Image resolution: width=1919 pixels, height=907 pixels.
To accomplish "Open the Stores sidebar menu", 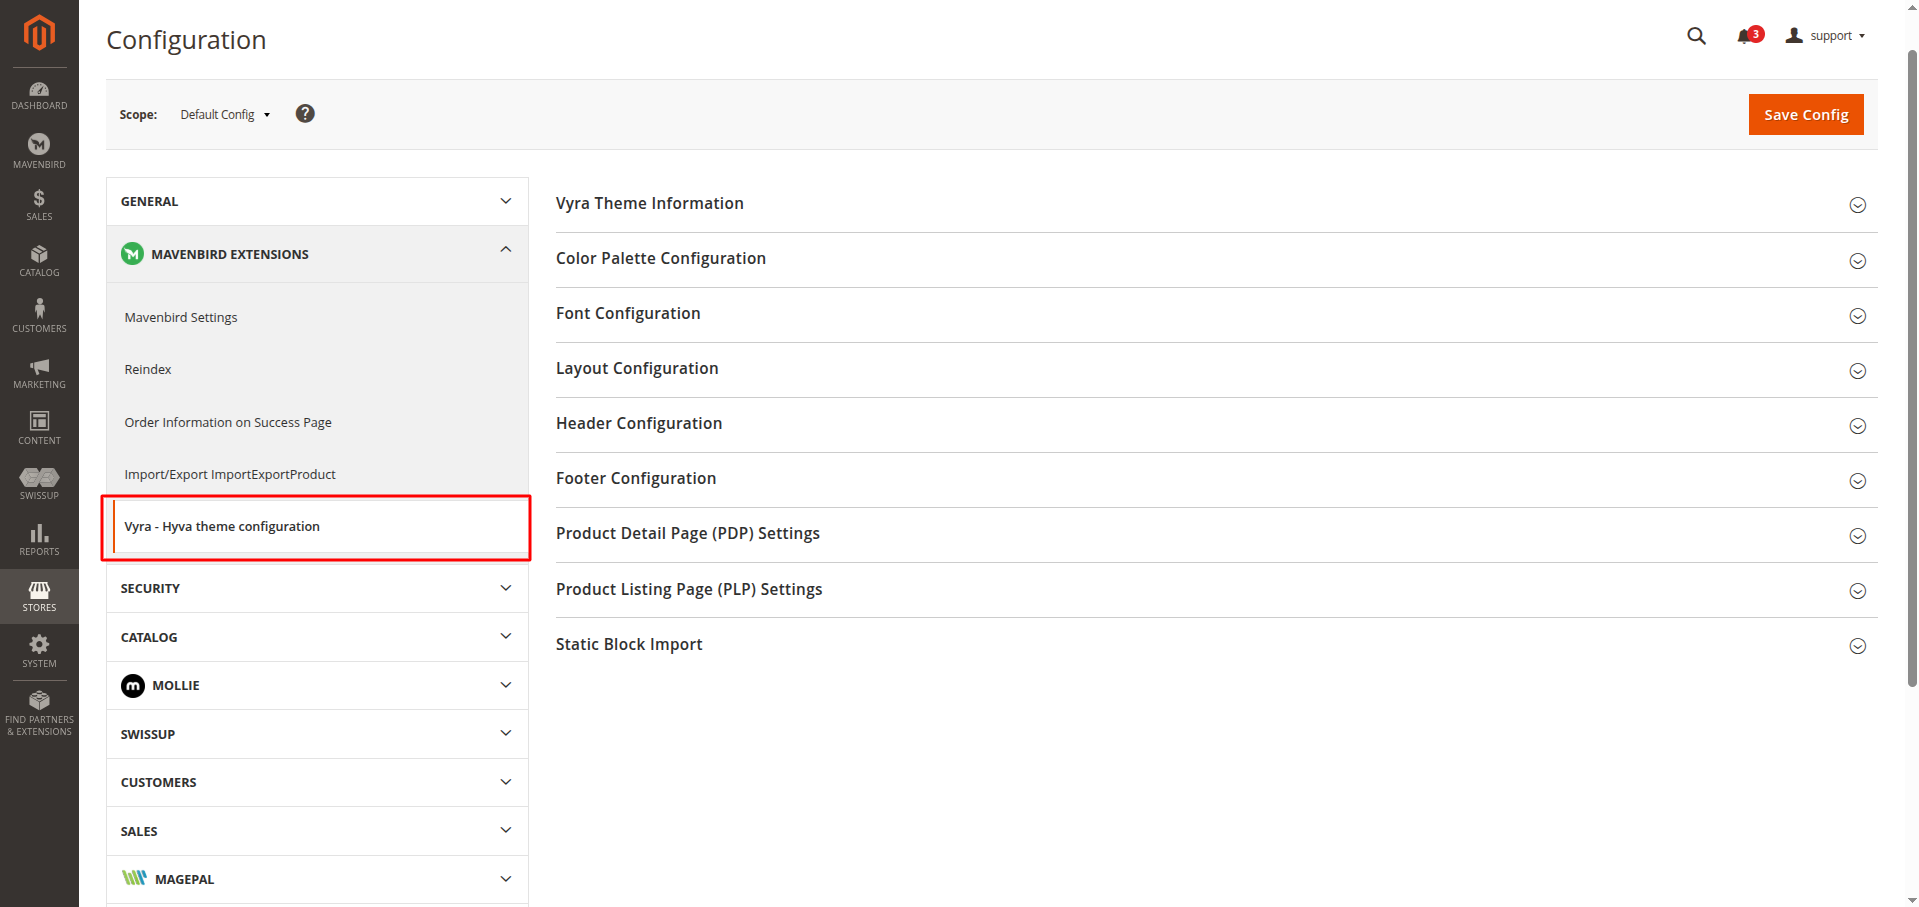I will pos(39,597).
